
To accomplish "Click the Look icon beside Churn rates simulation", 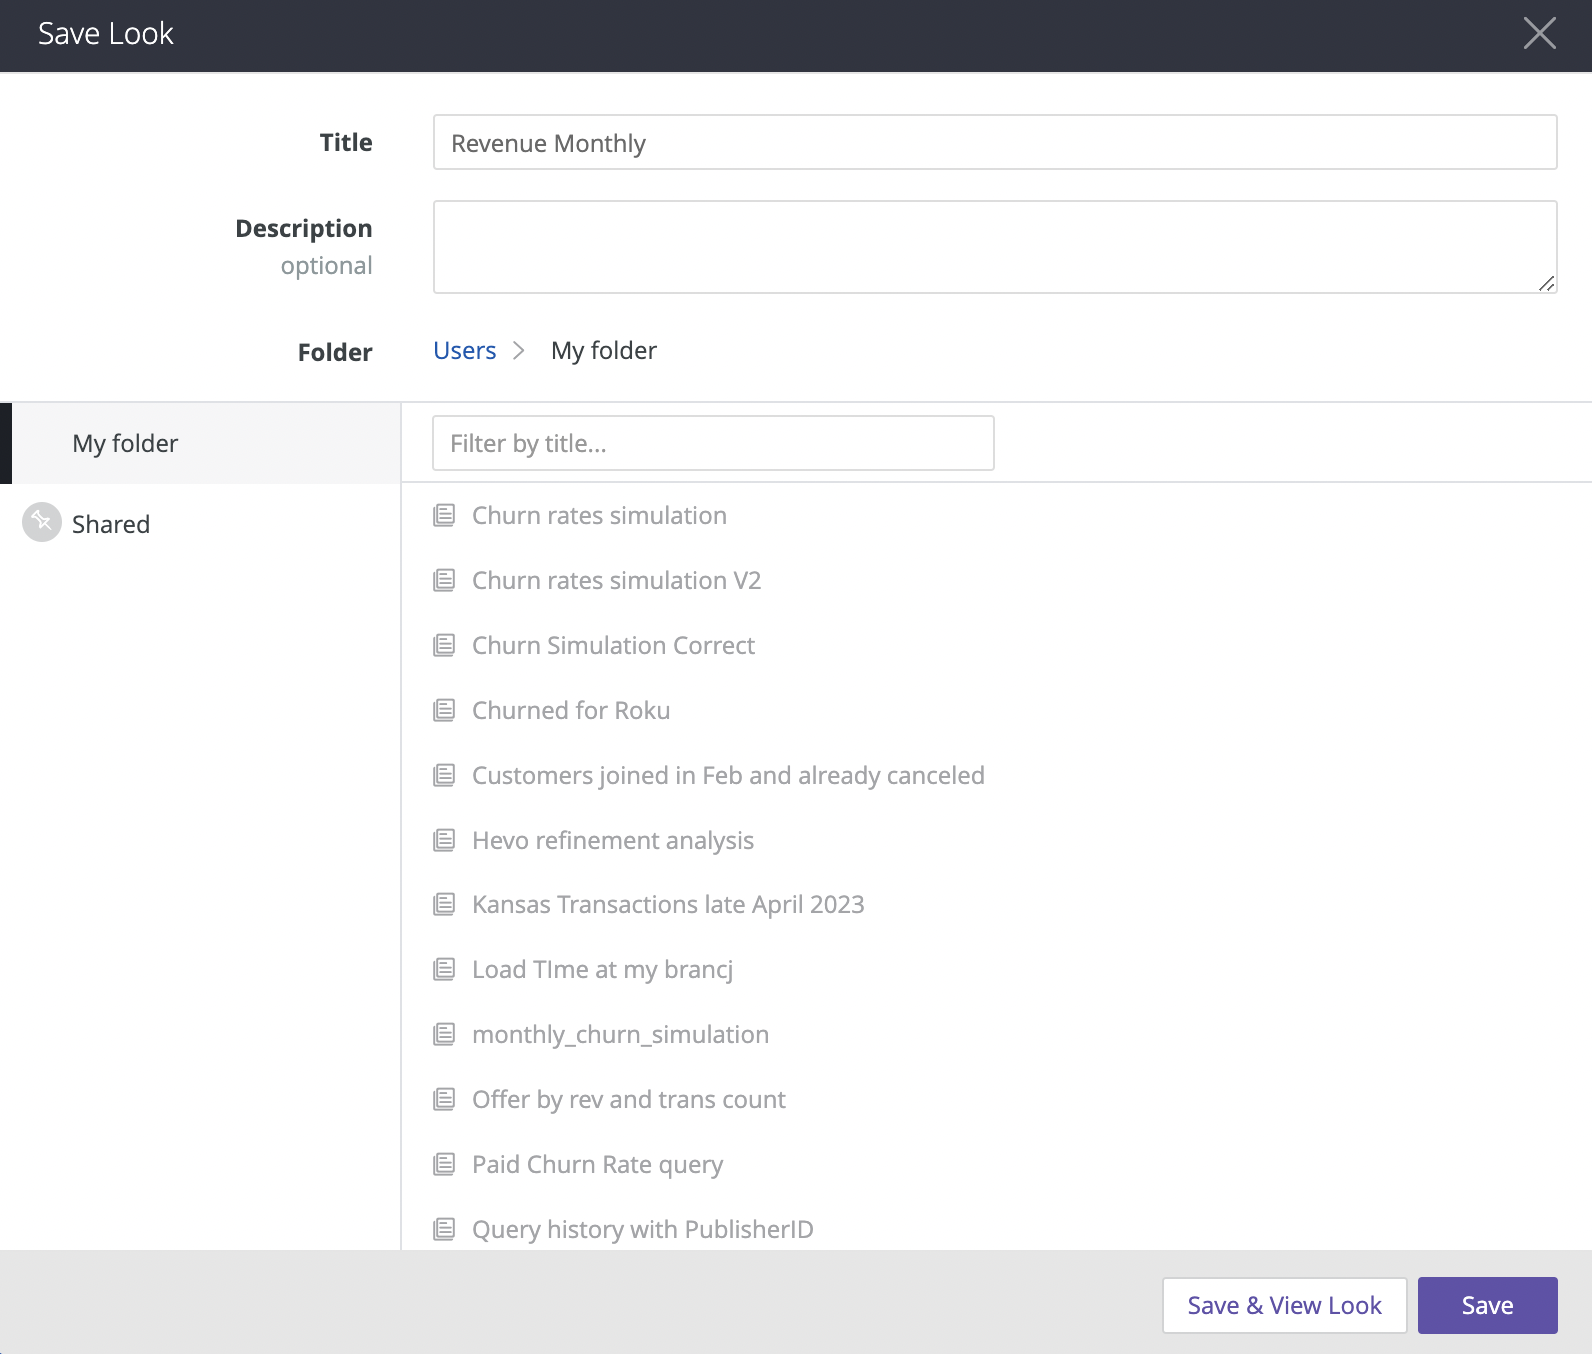I will coord(444,516).
